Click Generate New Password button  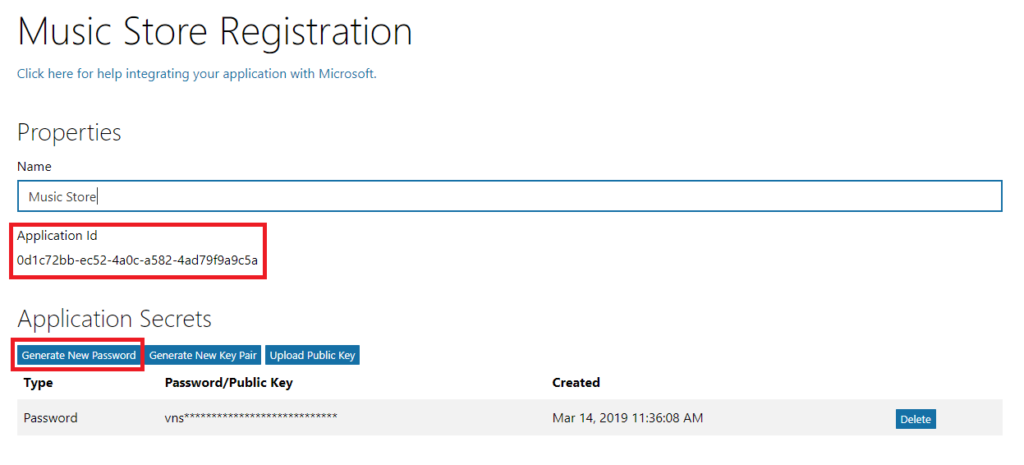coord(78,355)
